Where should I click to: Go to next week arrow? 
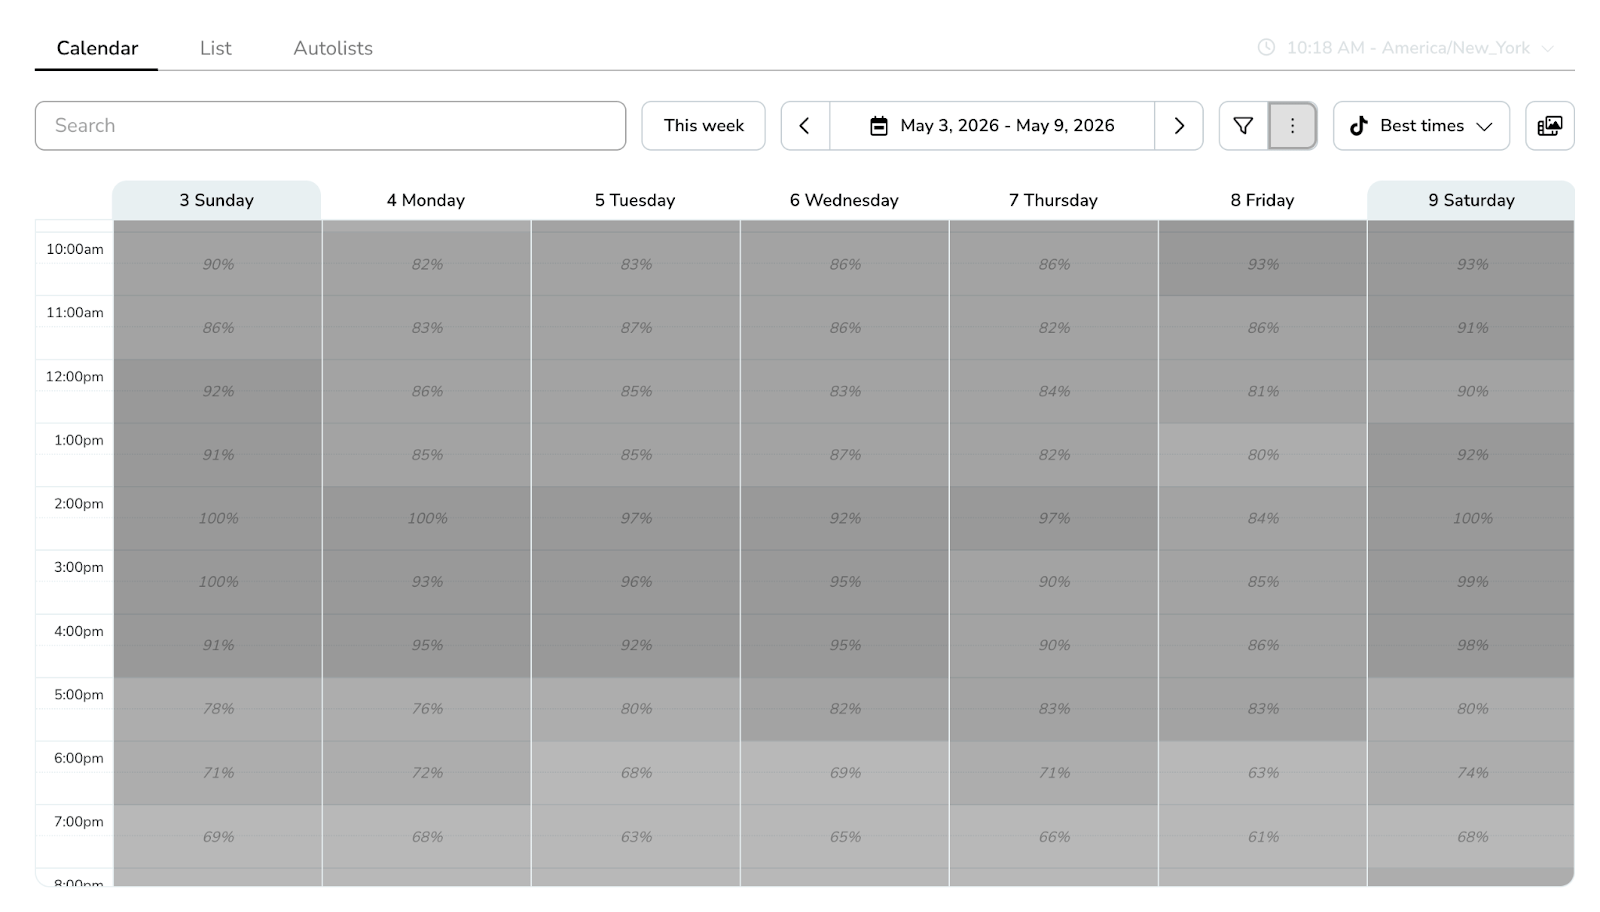click(x=1179, y=126)
